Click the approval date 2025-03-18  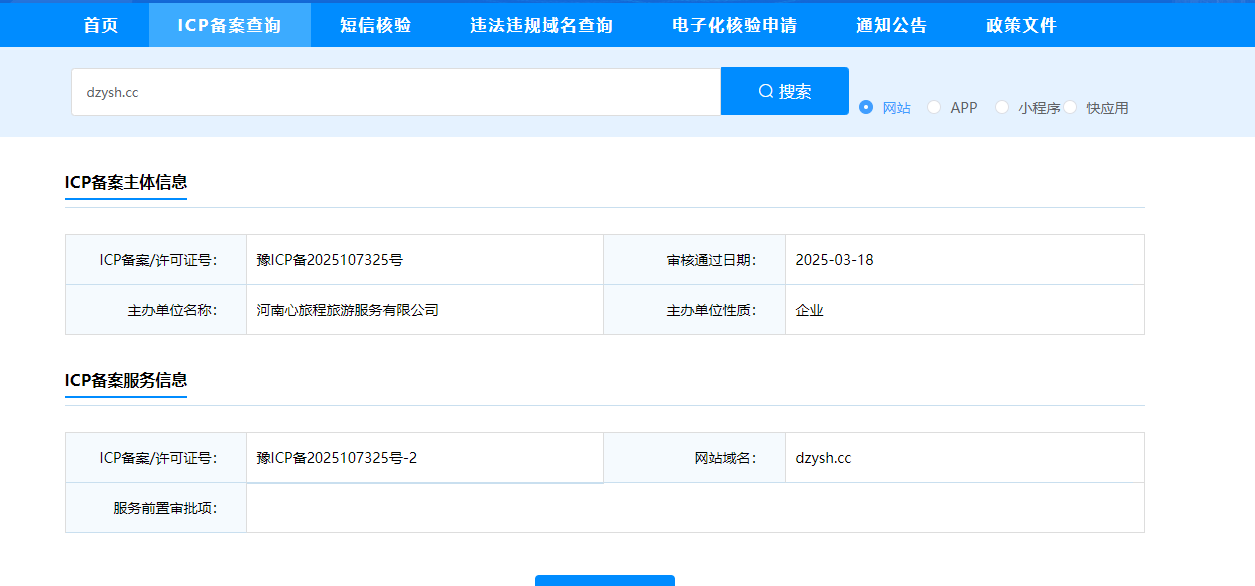click(834, 260)
